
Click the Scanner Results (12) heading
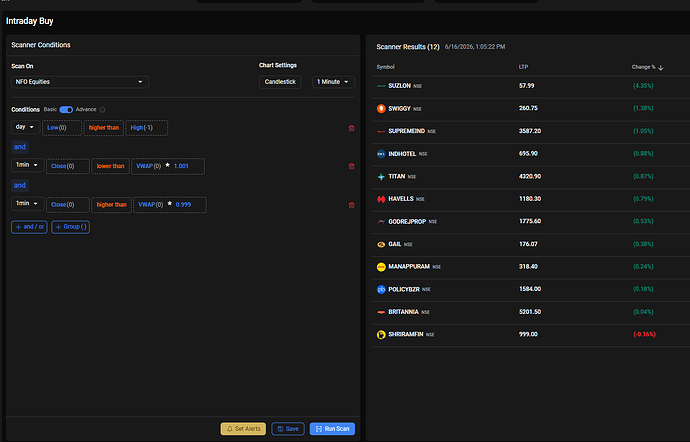pyautogui.click(x=408, y=47)
